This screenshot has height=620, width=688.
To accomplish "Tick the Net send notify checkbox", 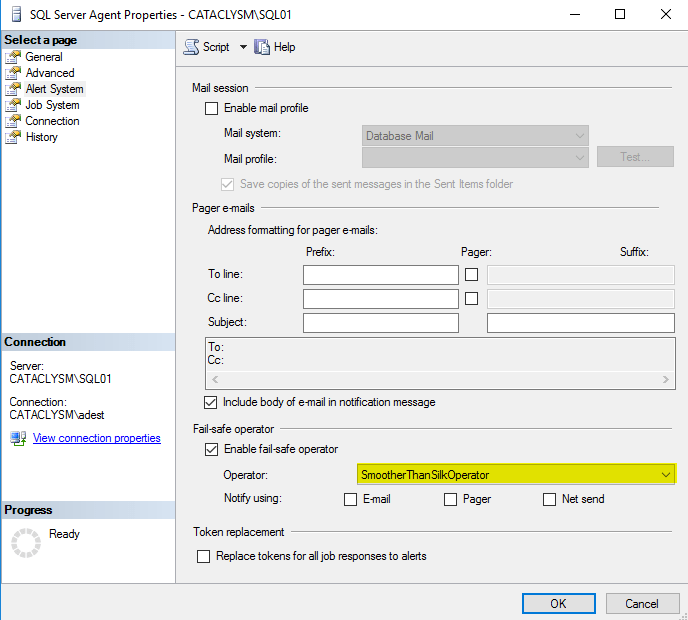I will pyautogui.click(x=549, y=499).
